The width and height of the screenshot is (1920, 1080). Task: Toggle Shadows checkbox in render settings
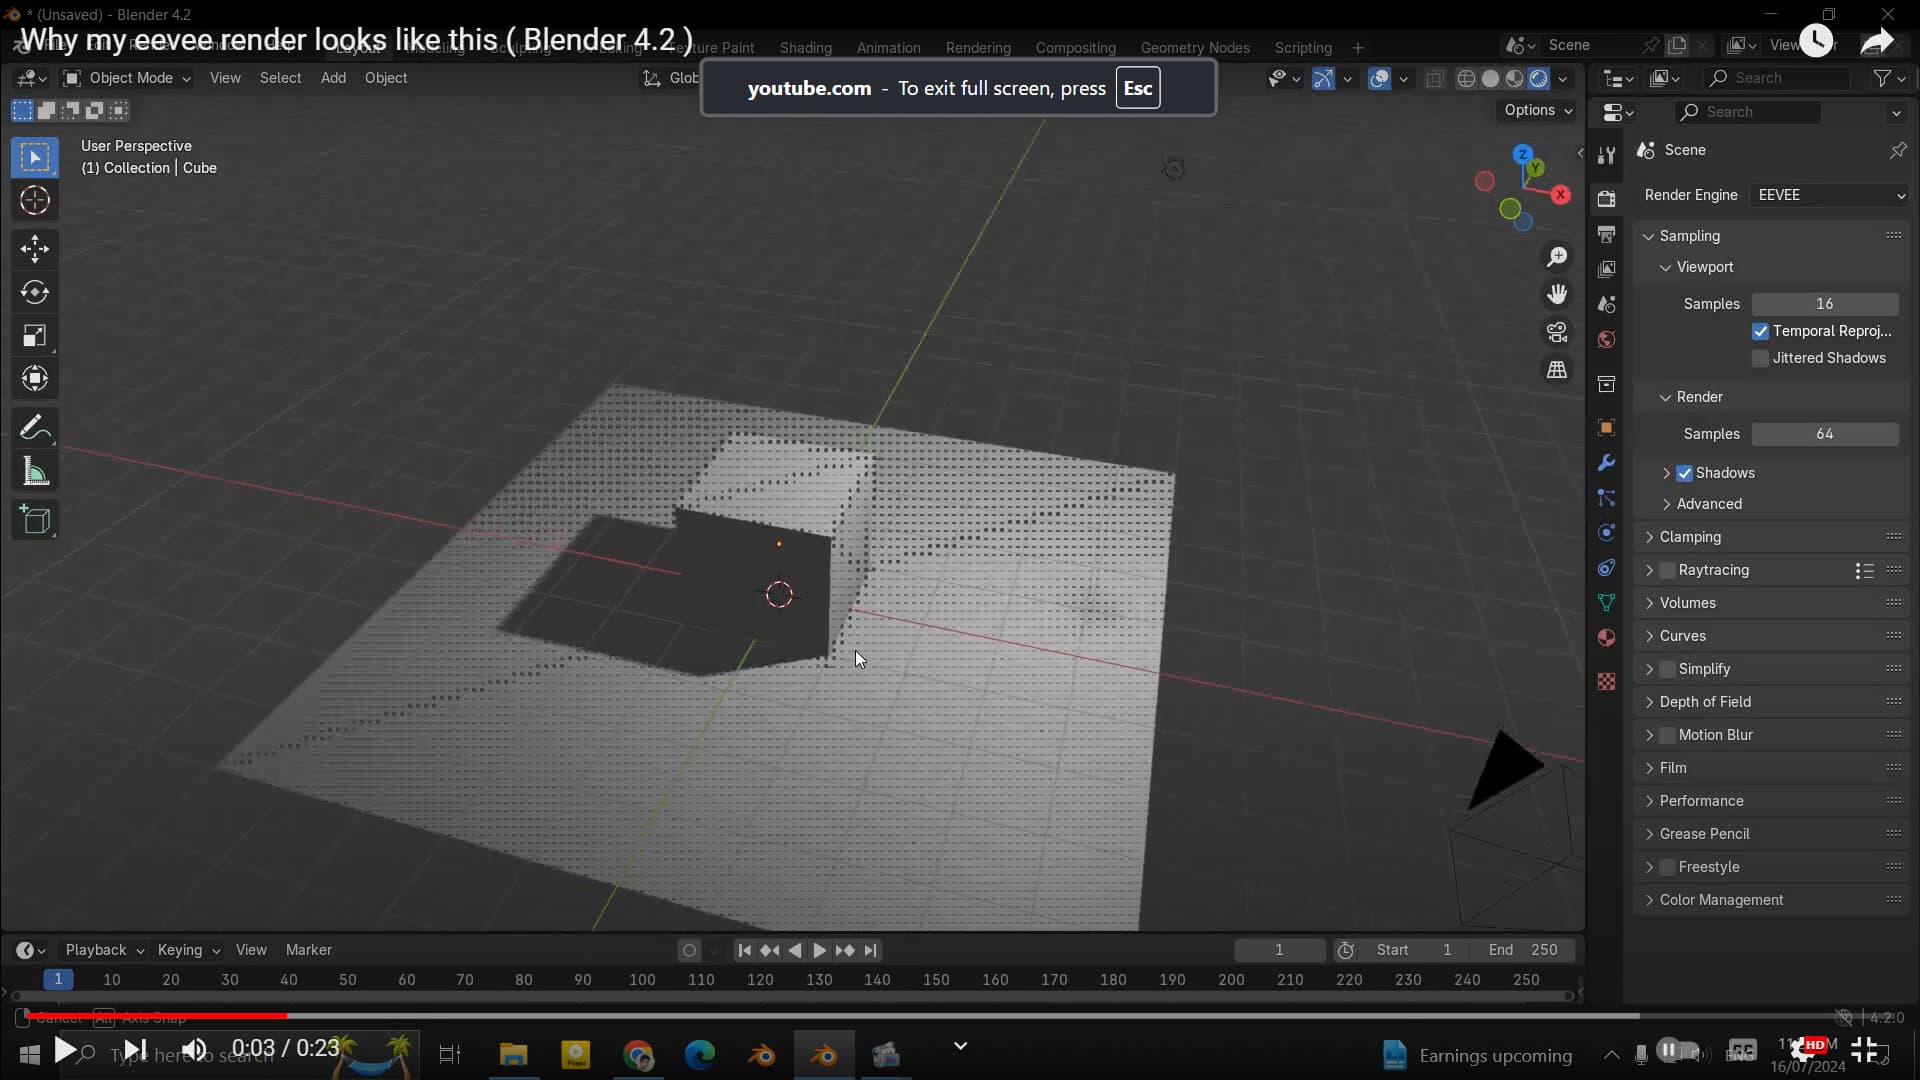1684,472
